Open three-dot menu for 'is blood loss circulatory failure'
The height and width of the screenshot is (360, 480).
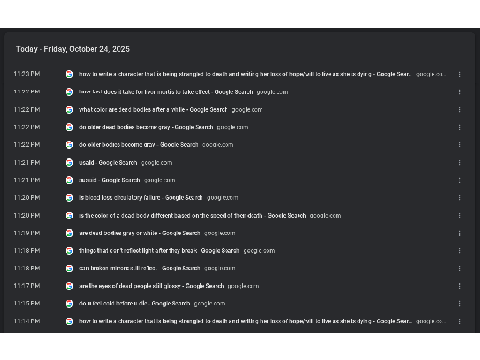pos(459,198)
